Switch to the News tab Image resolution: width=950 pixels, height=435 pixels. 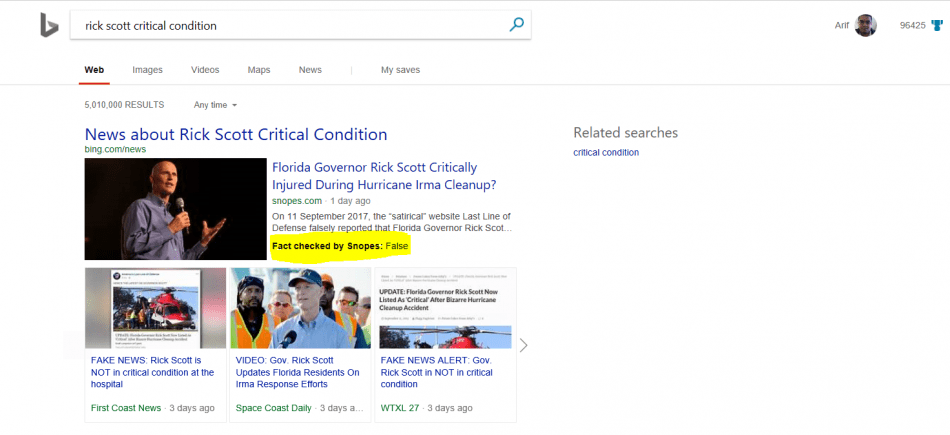pos(310,70)
